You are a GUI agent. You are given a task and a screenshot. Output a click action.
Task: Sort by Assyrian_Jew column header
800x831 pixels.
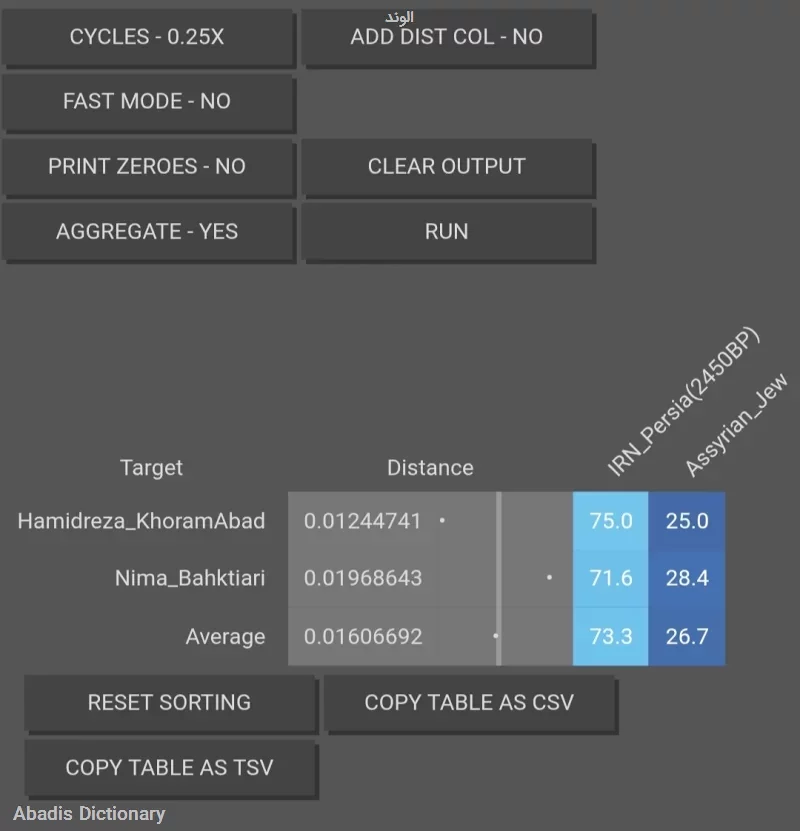pos(736,425)
